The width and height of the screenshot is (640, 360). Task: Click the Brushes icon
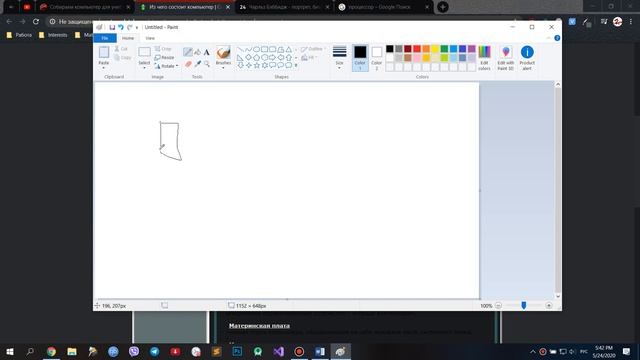pos(223,53)
